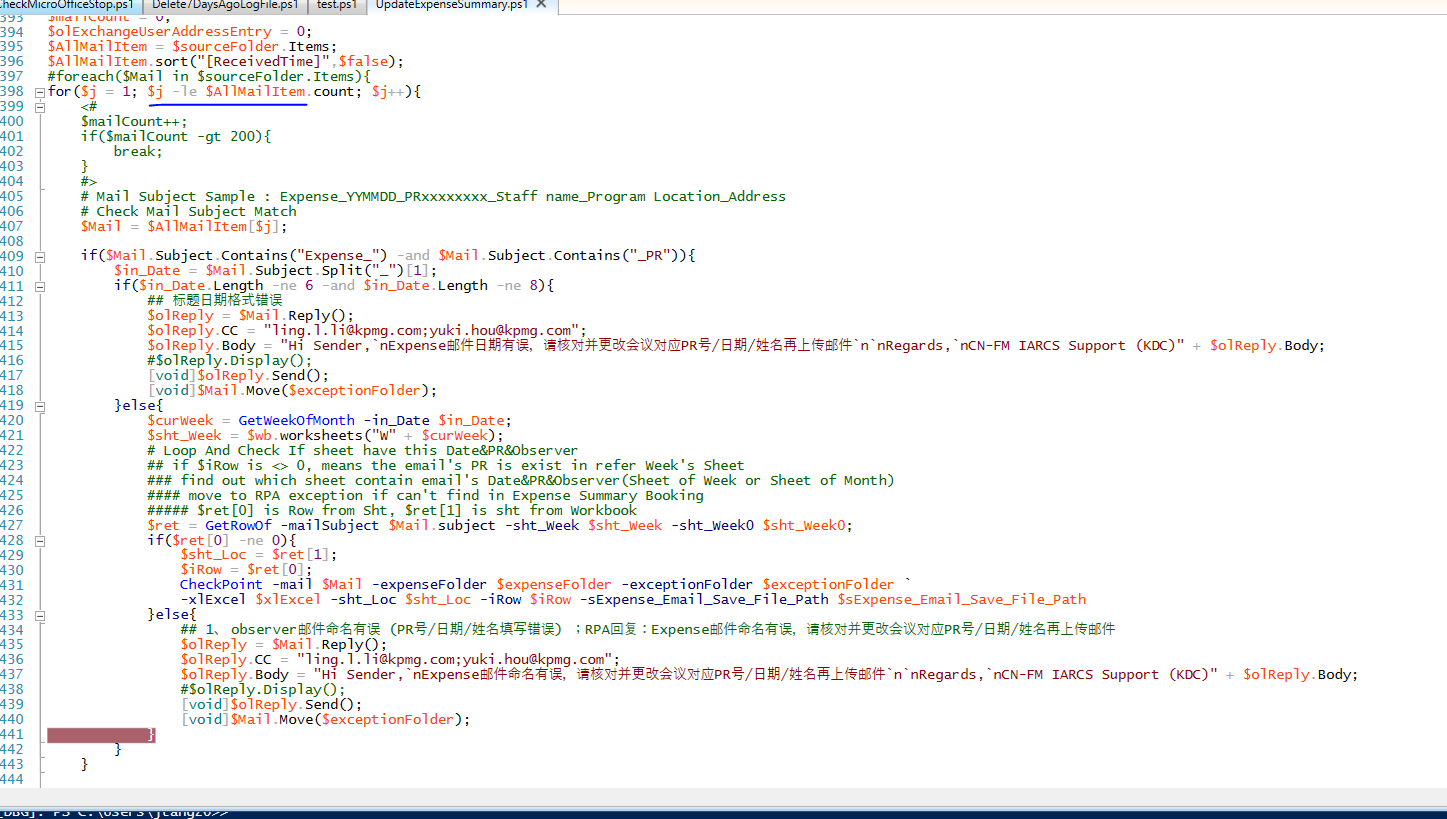
Task: Fold the $ret[0] if block at line 428
Action: tap(40, 540)
